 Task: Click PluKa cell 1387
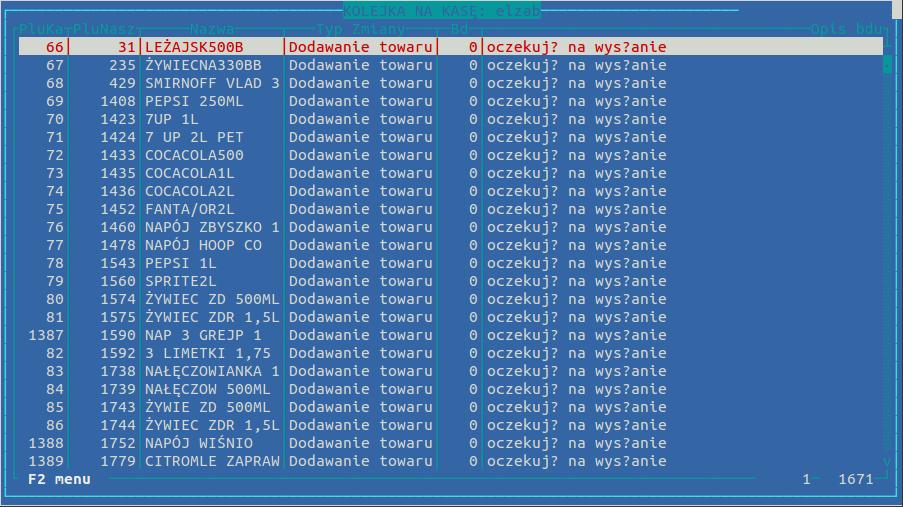[x=46, y=335]
